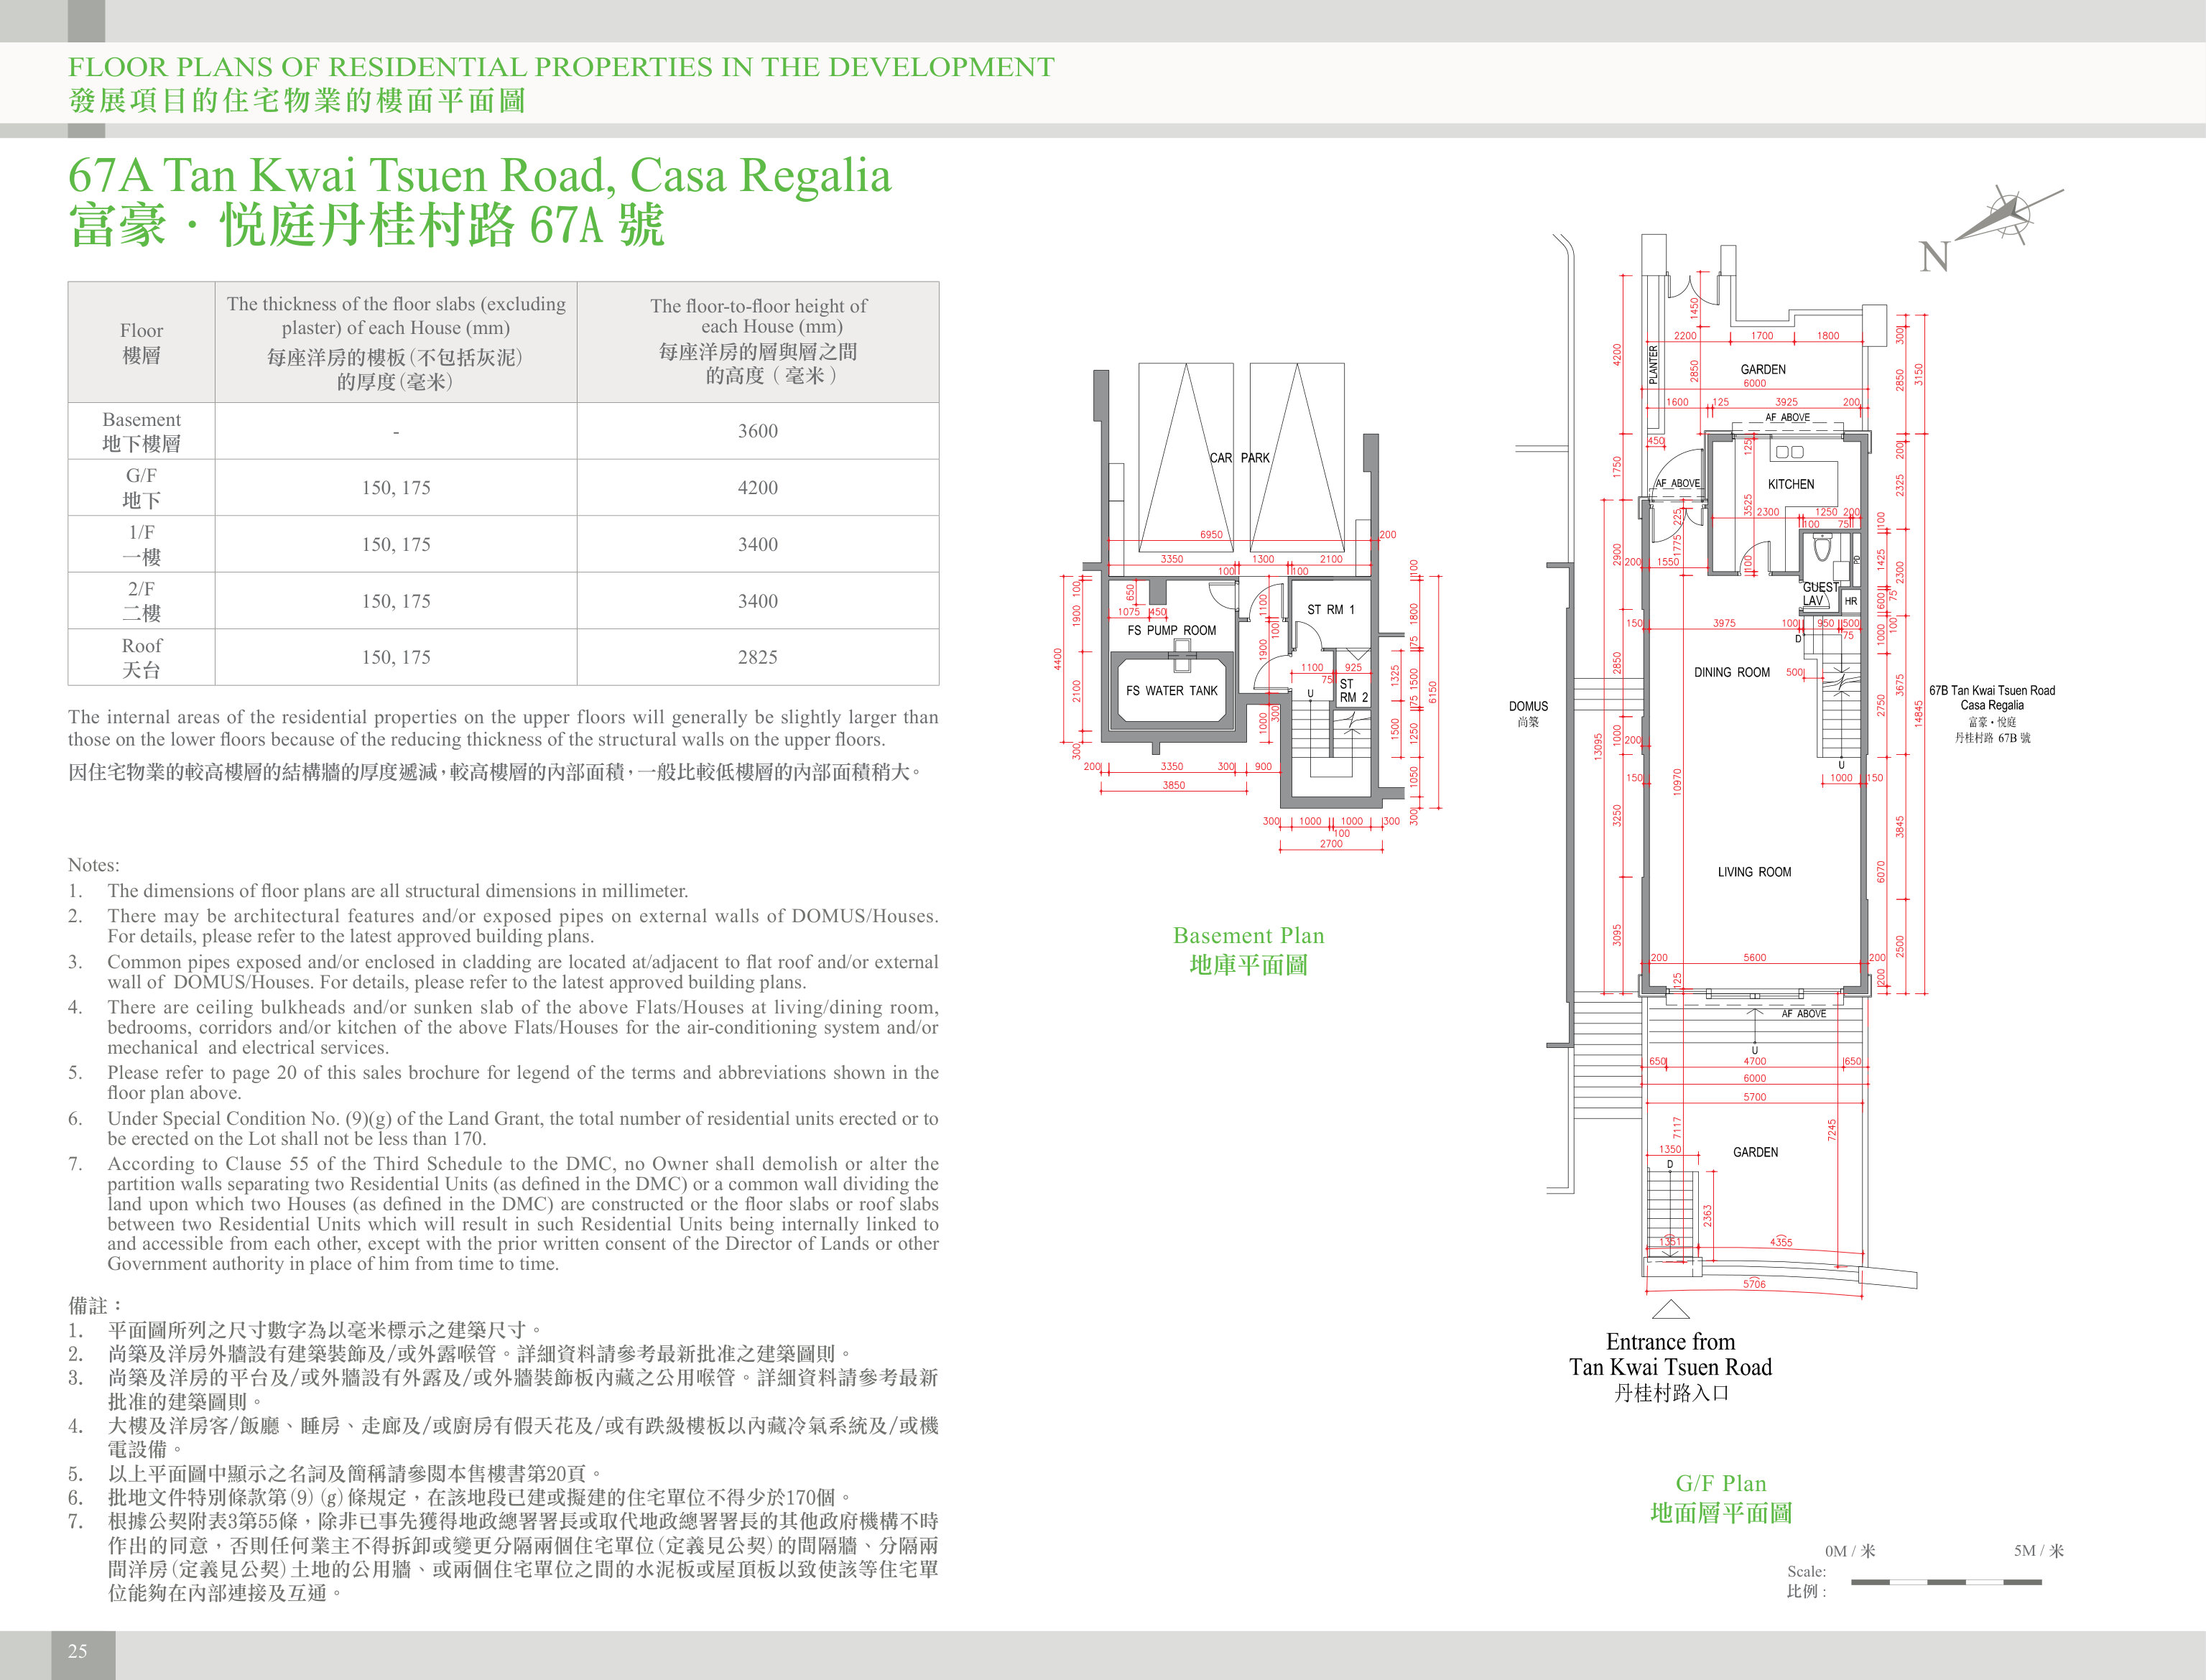Click the 'Scale: 比例' label
The image size is (2206, 1680).
(x=1806, y=1581)
